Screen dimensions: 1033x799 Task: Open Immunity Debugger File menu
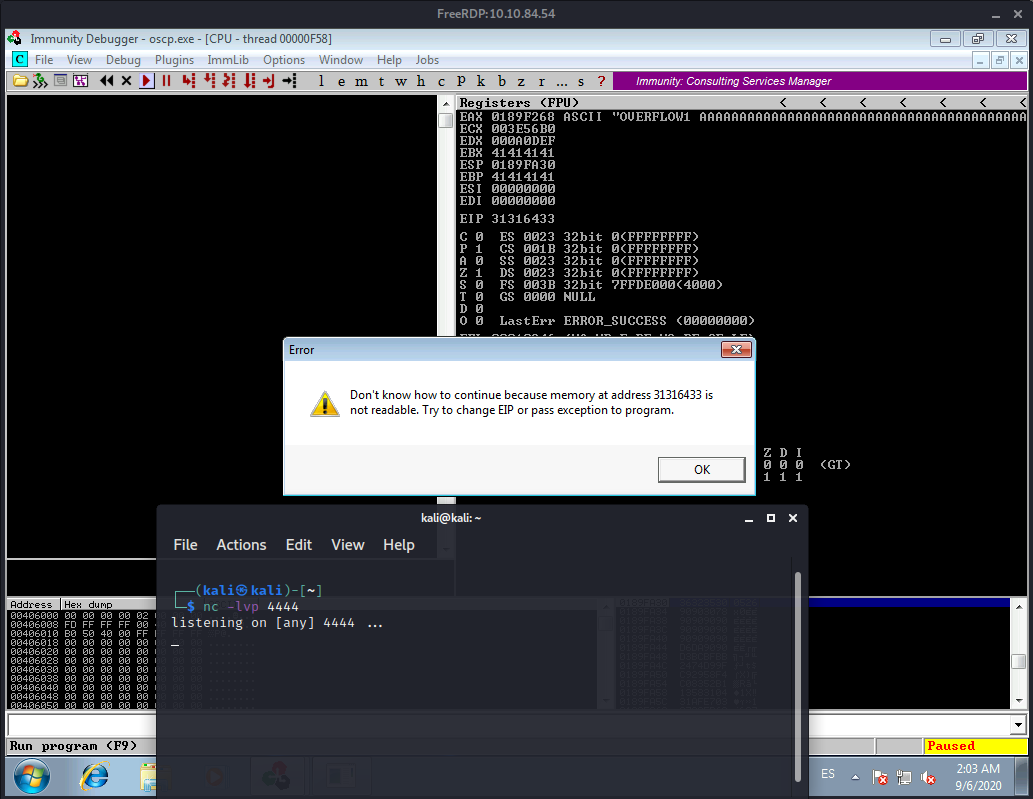tap(44, 60)
